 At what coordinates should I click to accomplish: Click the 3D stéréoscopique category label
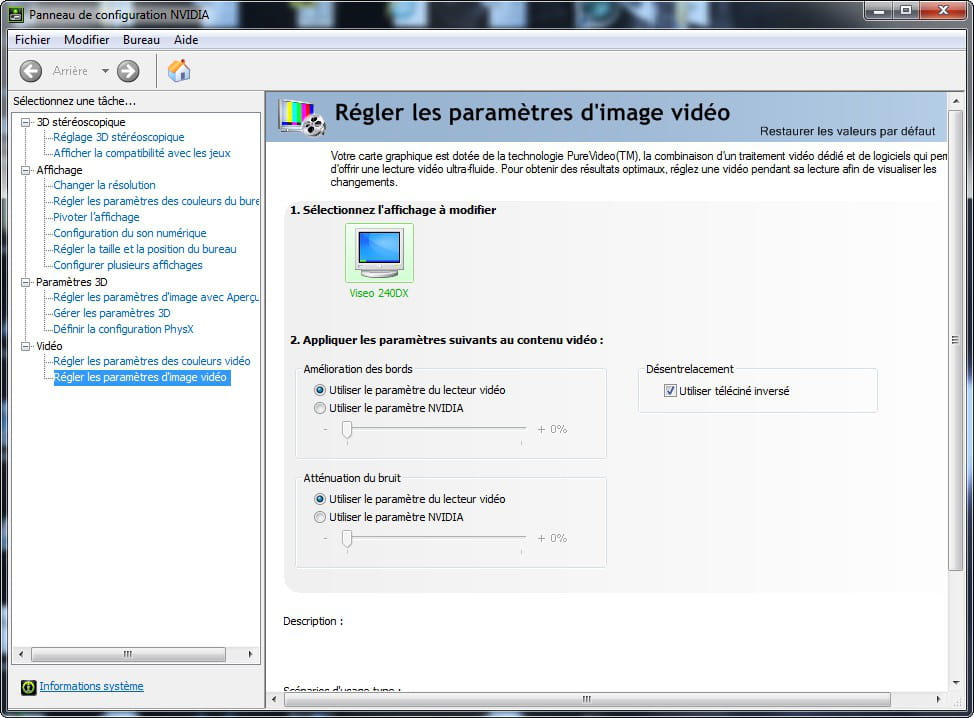(x=81, y=122)
